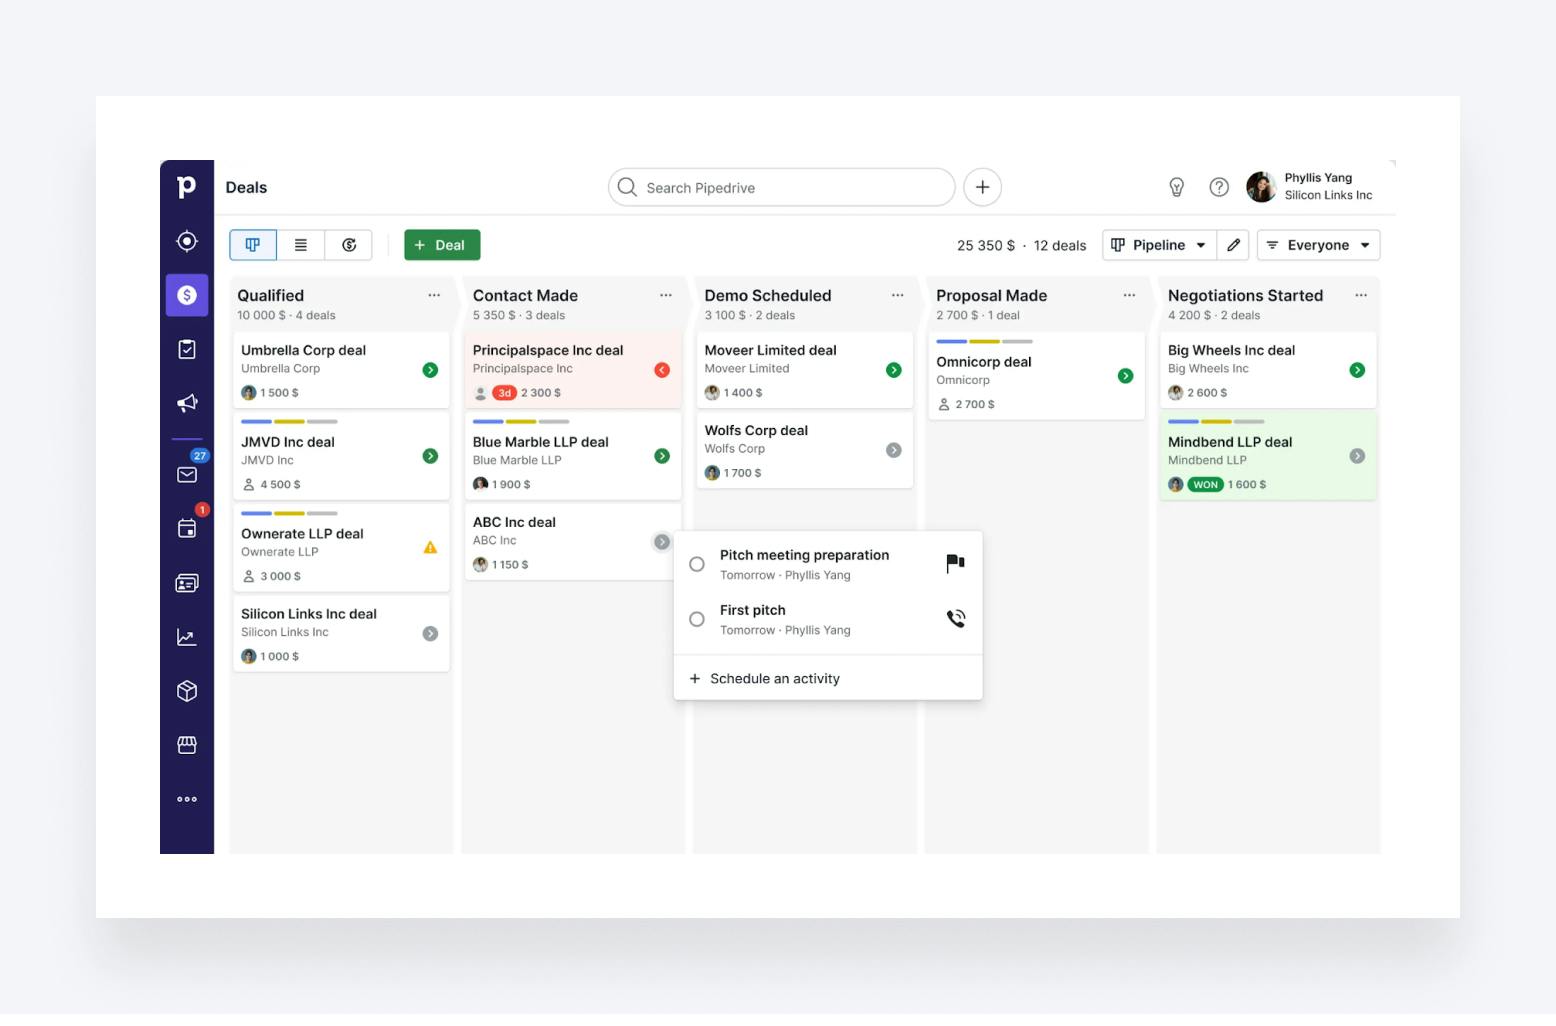The image size is (1556, 1026).
Task: Open the Insights chart icon in sidebar
Action: click(187, 637)
